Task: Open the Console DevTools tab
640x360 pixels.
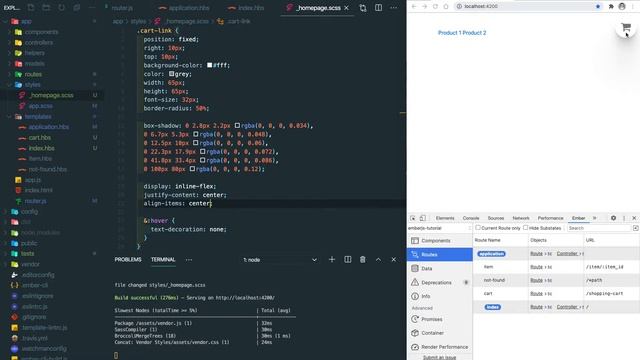Action: pyautogui.click(x=471, y=218)
